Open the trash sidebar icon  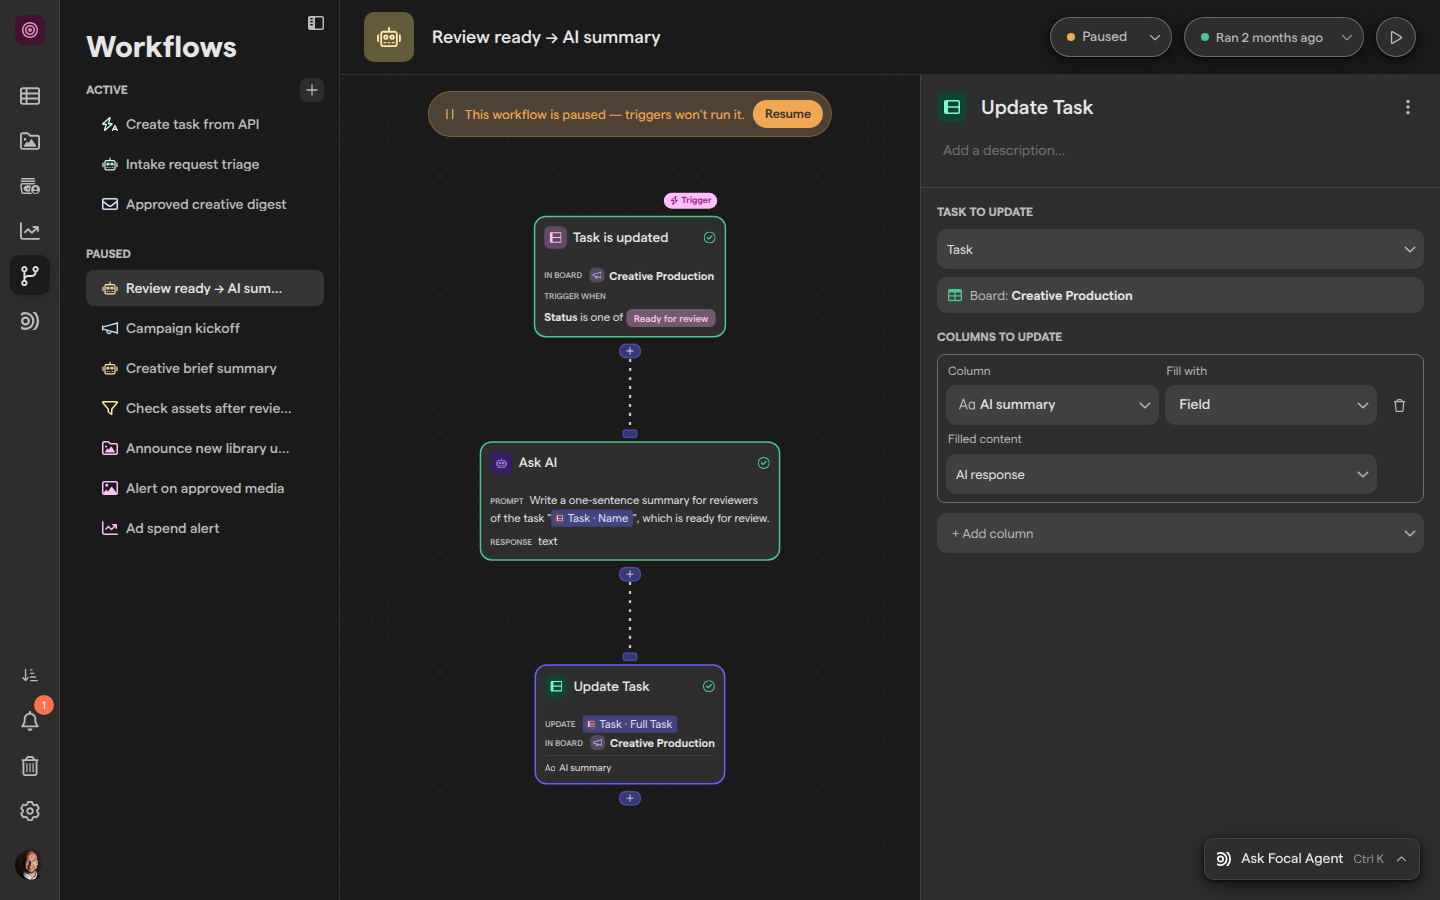pyautogui.click(x=30, y=766)
